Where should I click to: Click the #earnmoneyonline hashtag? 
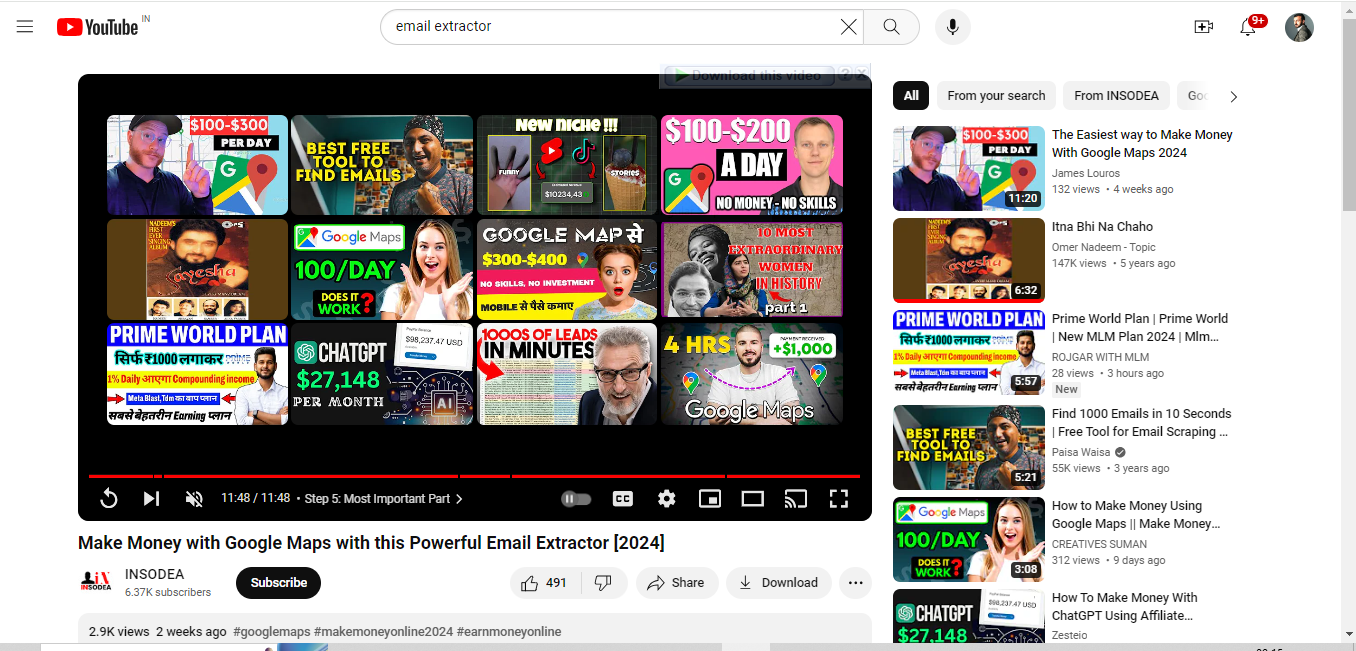509,632
